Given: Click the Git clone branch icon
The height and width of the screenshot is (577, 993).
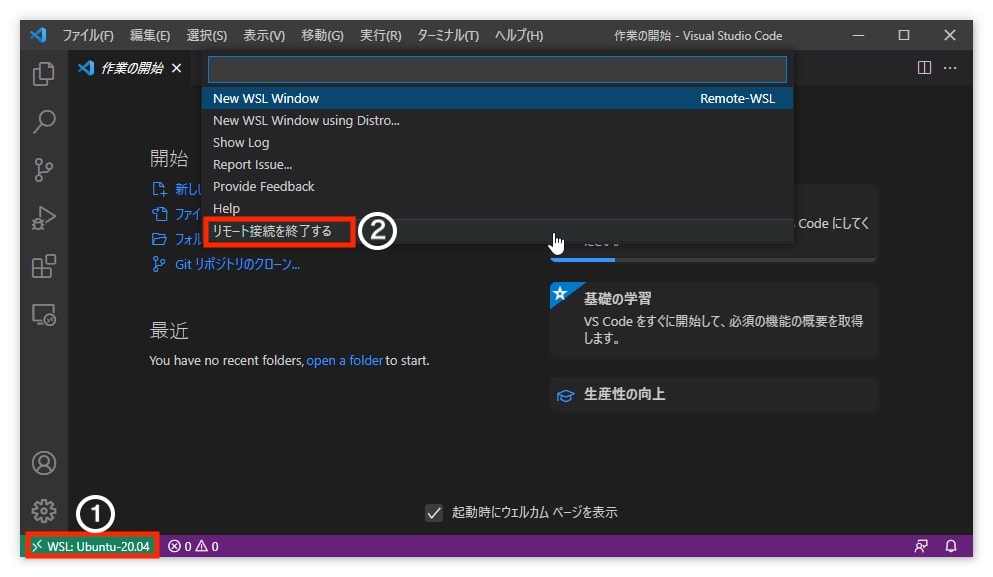Looking at the screenshot, I should coord(158,264).
